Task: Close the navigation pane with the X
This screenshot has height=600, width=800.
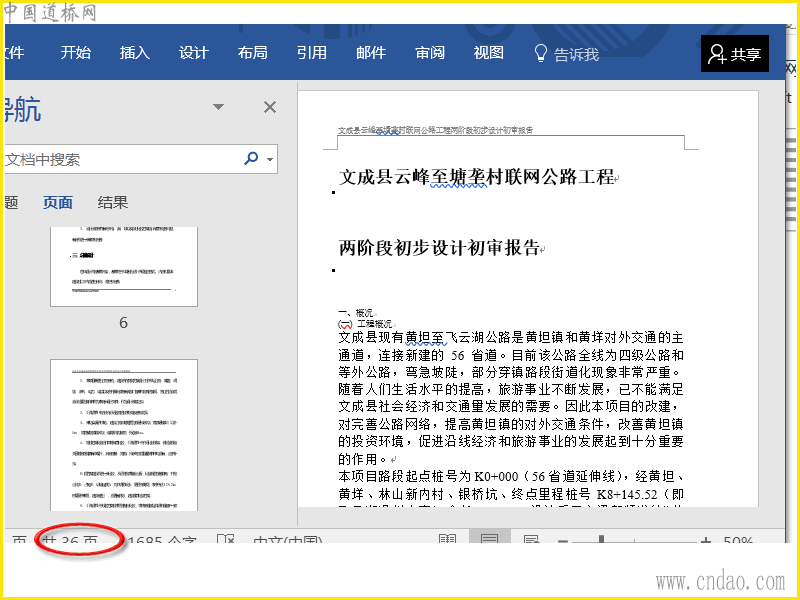Action: click(x=270, y=107)
